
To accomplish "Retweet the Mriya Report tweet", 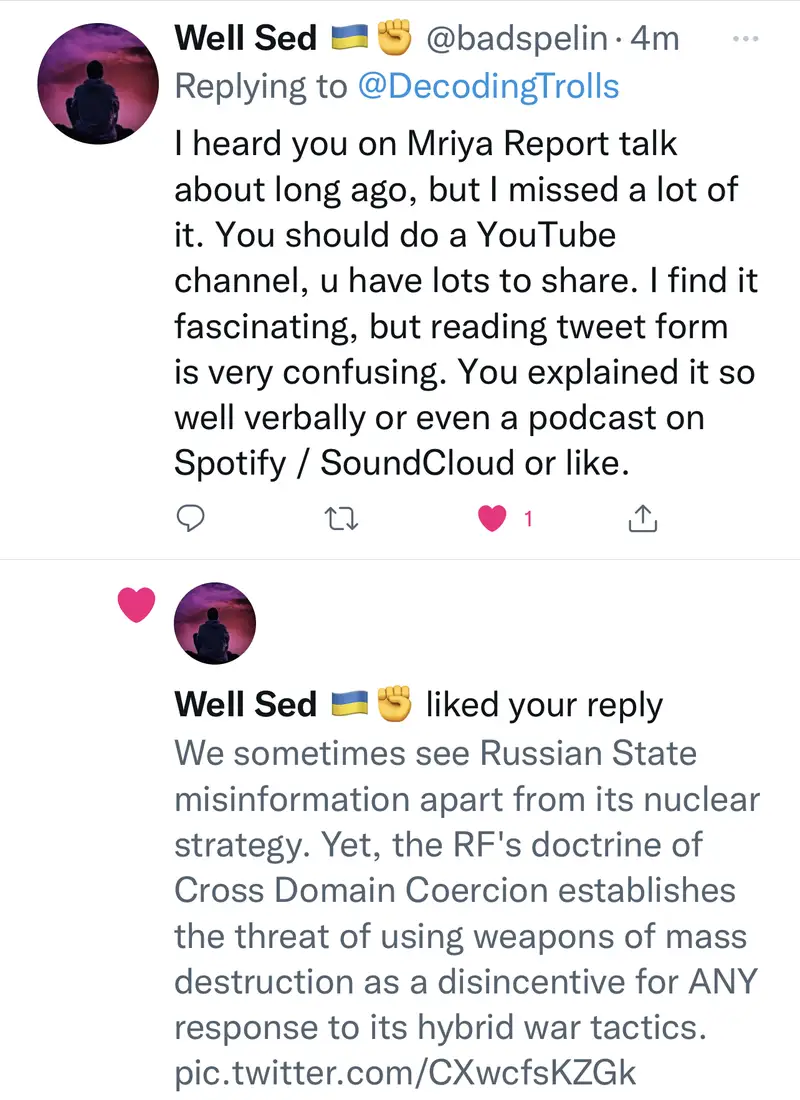I will tap(341, 518).
